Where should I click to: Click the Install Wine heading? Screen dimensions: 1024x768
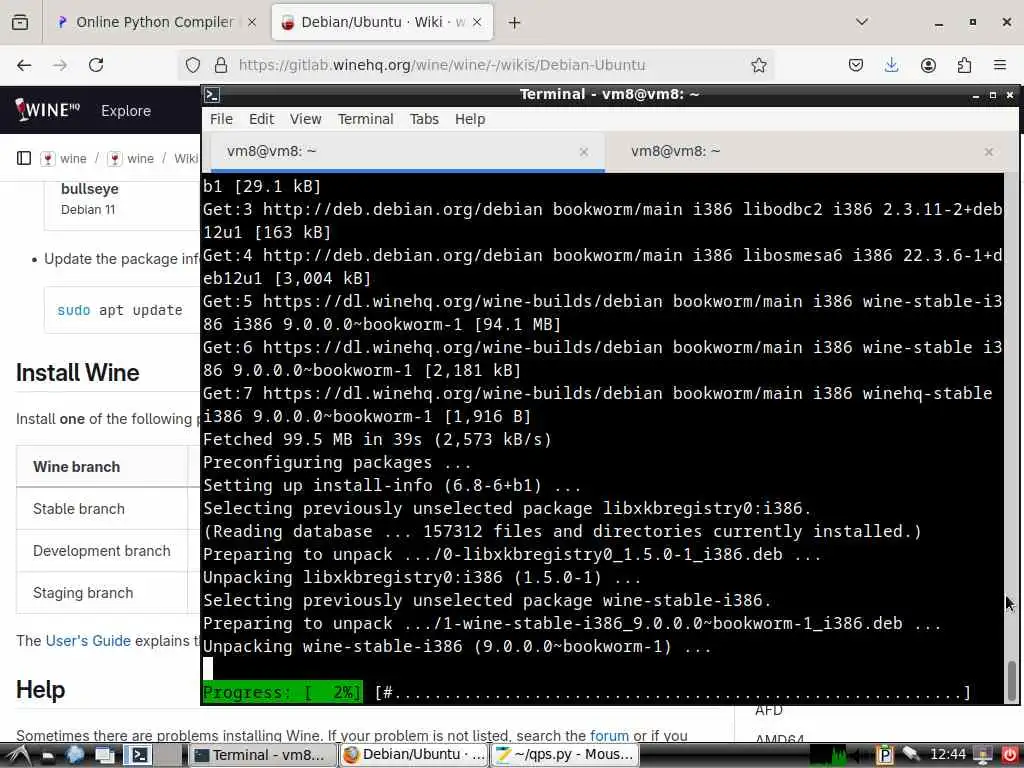click(78, 373)
